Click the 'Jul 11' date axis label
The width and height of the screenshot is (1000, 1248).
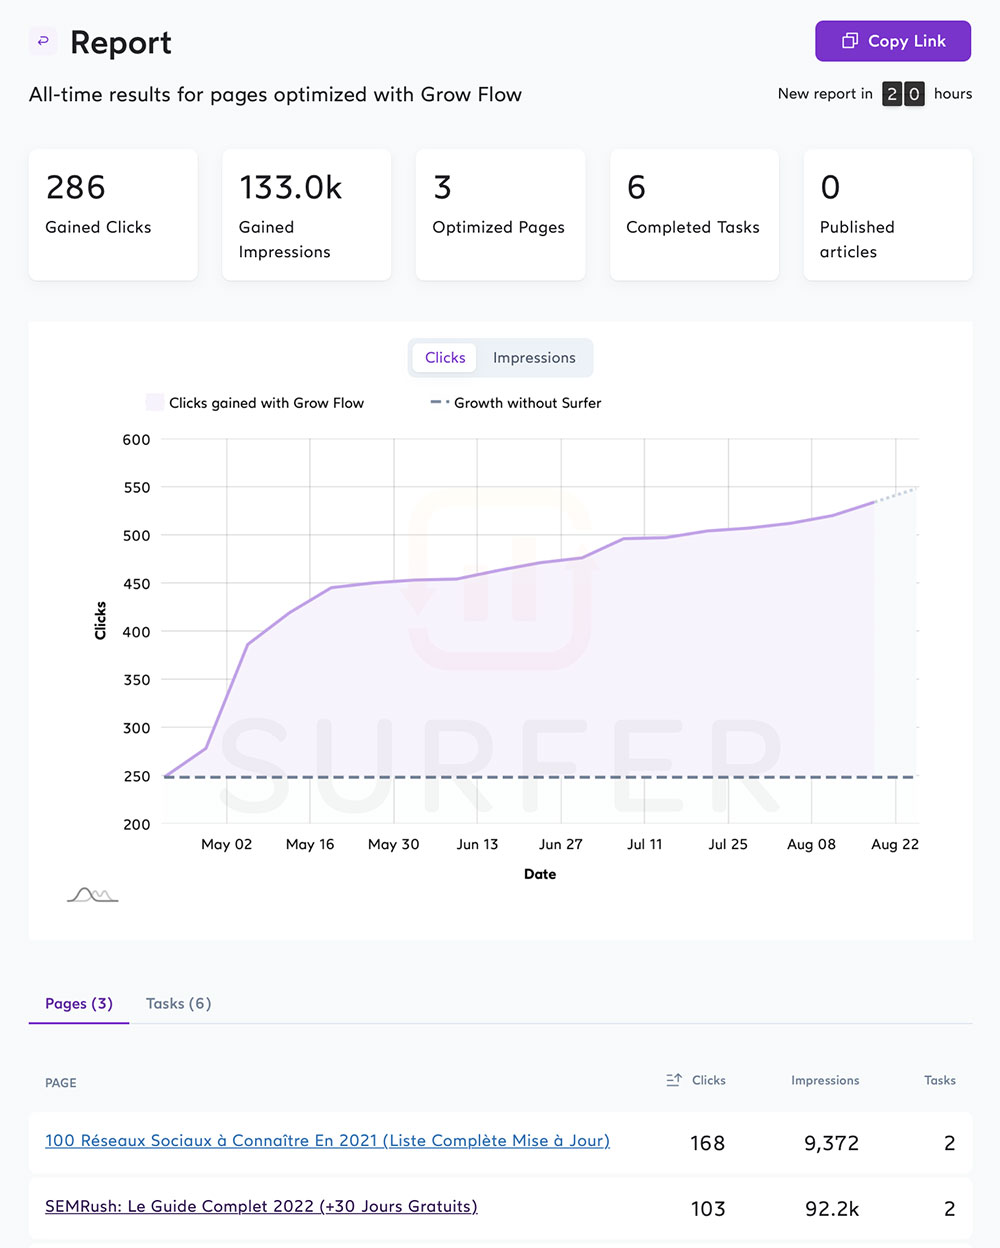[x=644, y=844]
